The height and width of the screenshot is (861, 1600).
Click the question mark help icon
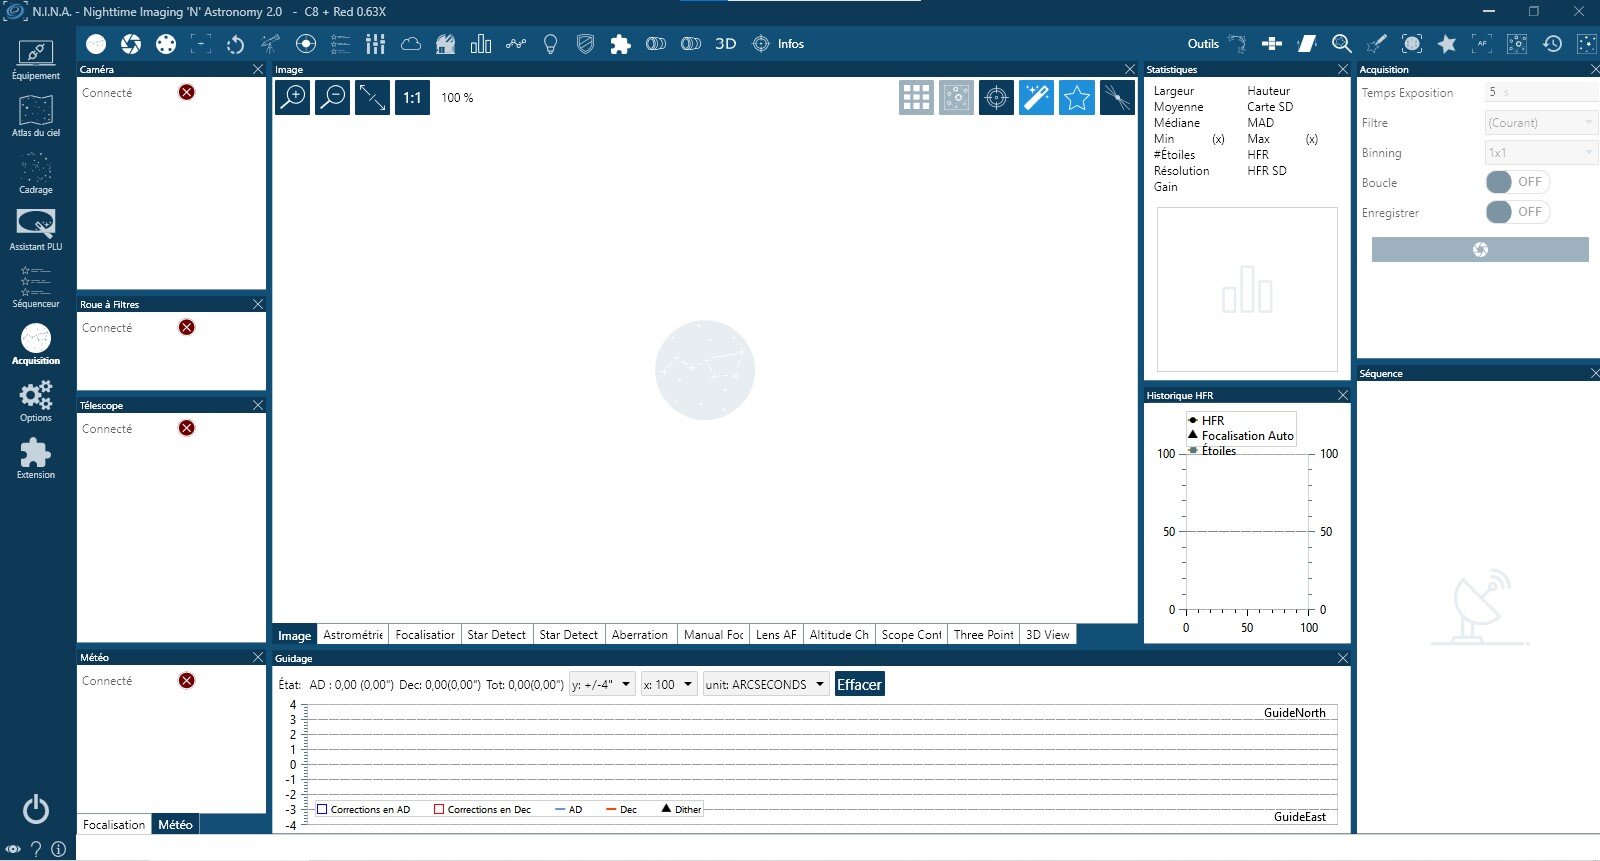tap(36, 849)
